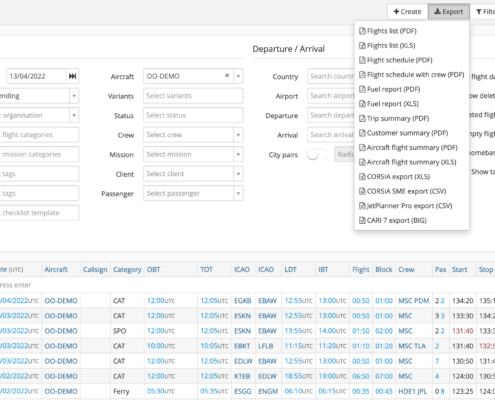Click the Select variants field
The height and width of the screenshot is (400, 495).
(193, 96)
